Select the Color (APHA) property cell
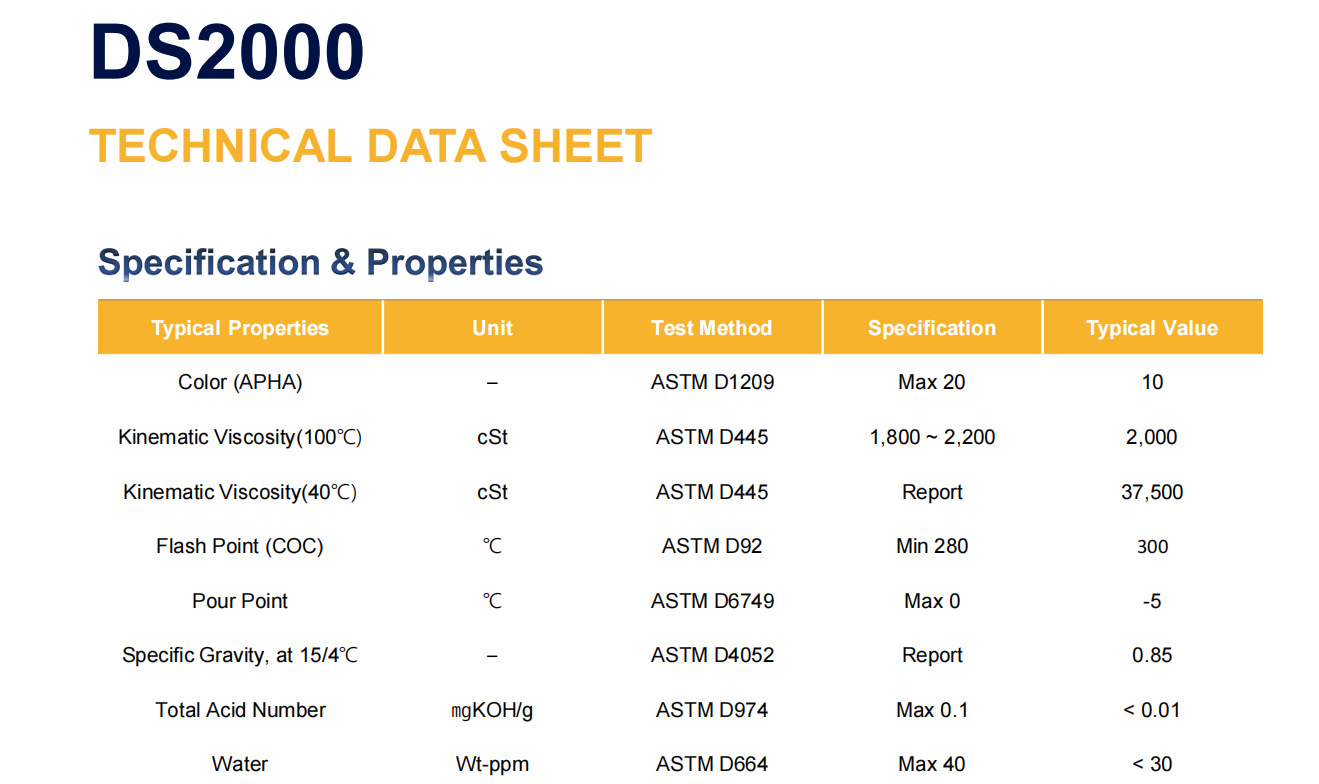This screenshot has width=1319, height=784. coord(240,382)
